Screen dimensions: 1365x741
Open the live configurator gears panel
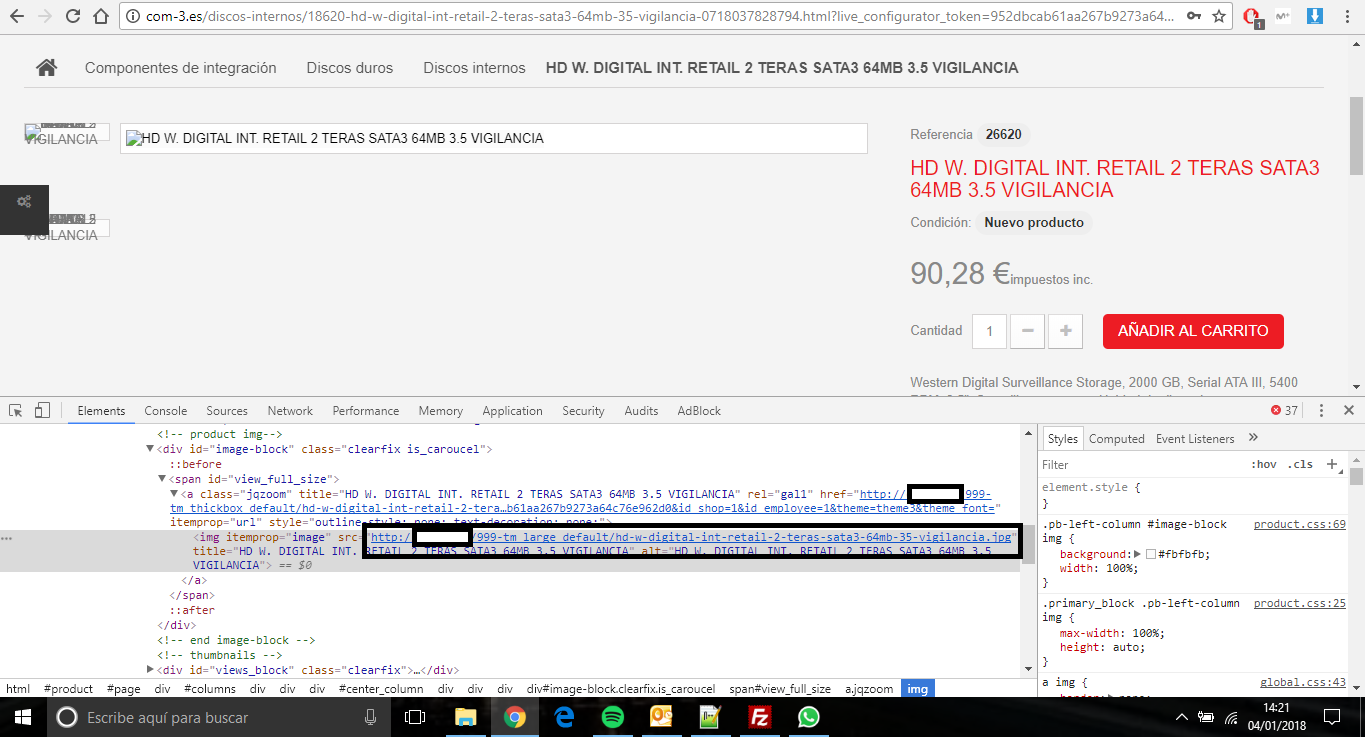(24, 202)
